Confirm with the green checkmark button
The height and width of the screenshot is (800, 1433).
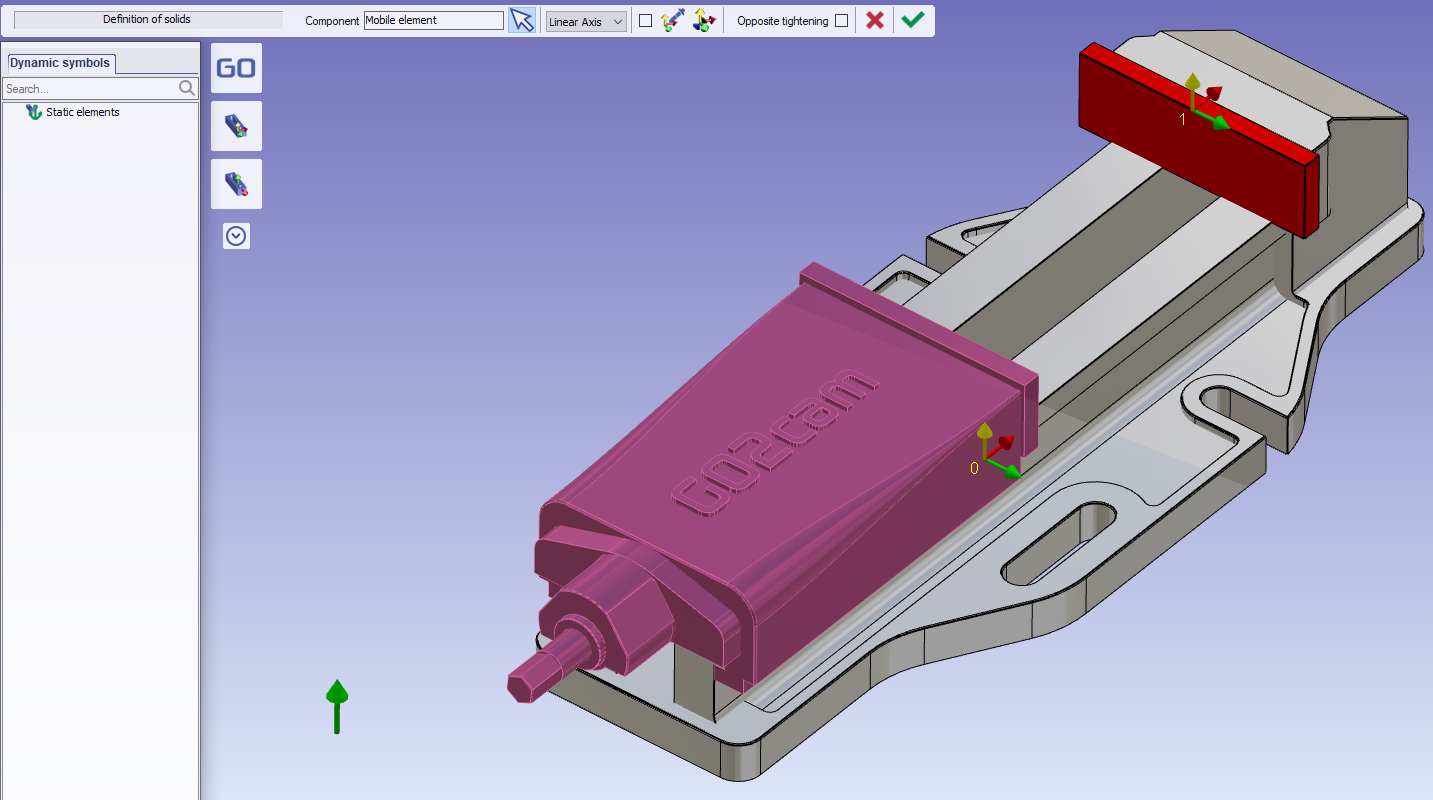[x=912, y=21]
